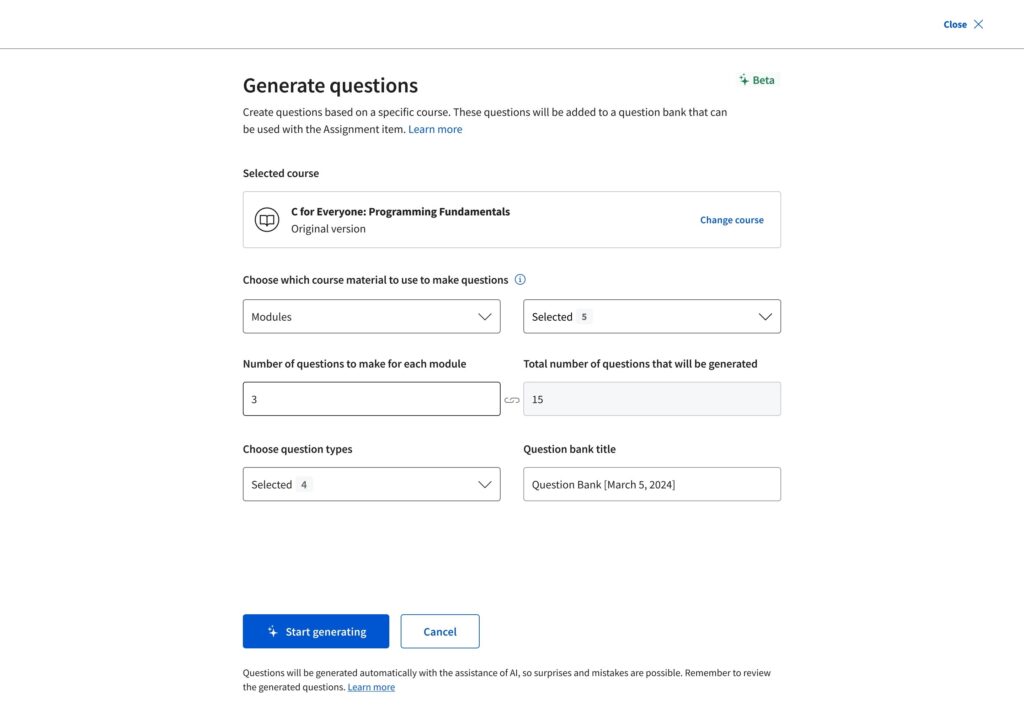Viewport: 1024px width, 728px height.
Task: Click the link icon between question number fields
Action: [512, 400]
